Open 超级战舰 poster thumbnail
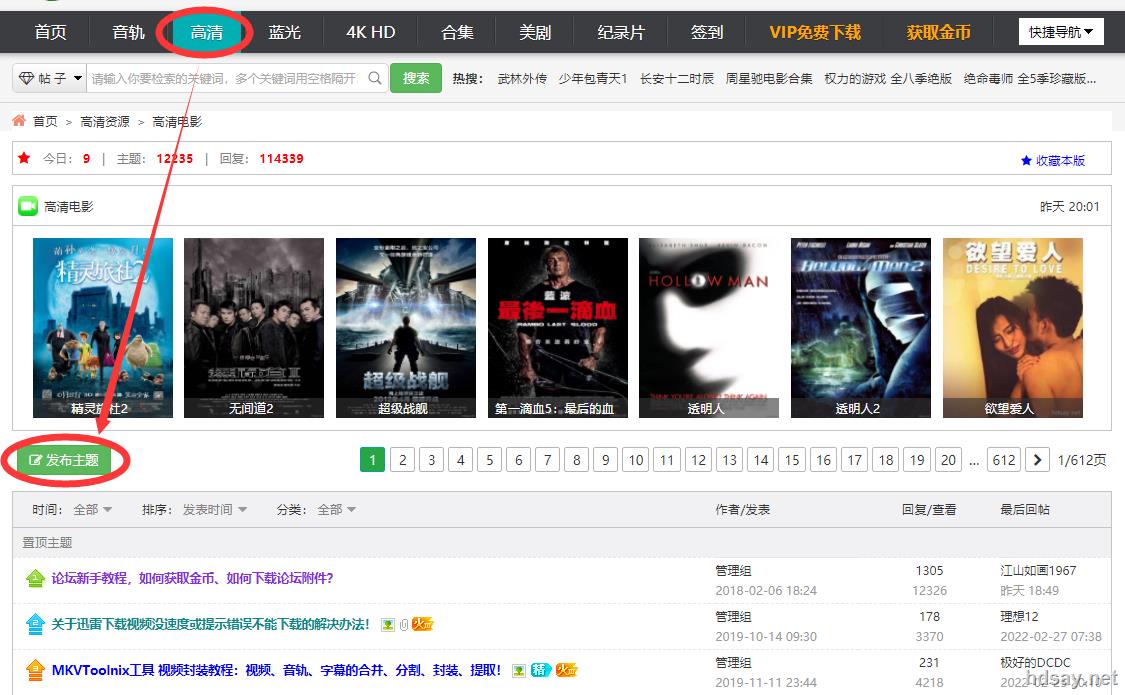 pyautogui.click(x=406, y=328)
